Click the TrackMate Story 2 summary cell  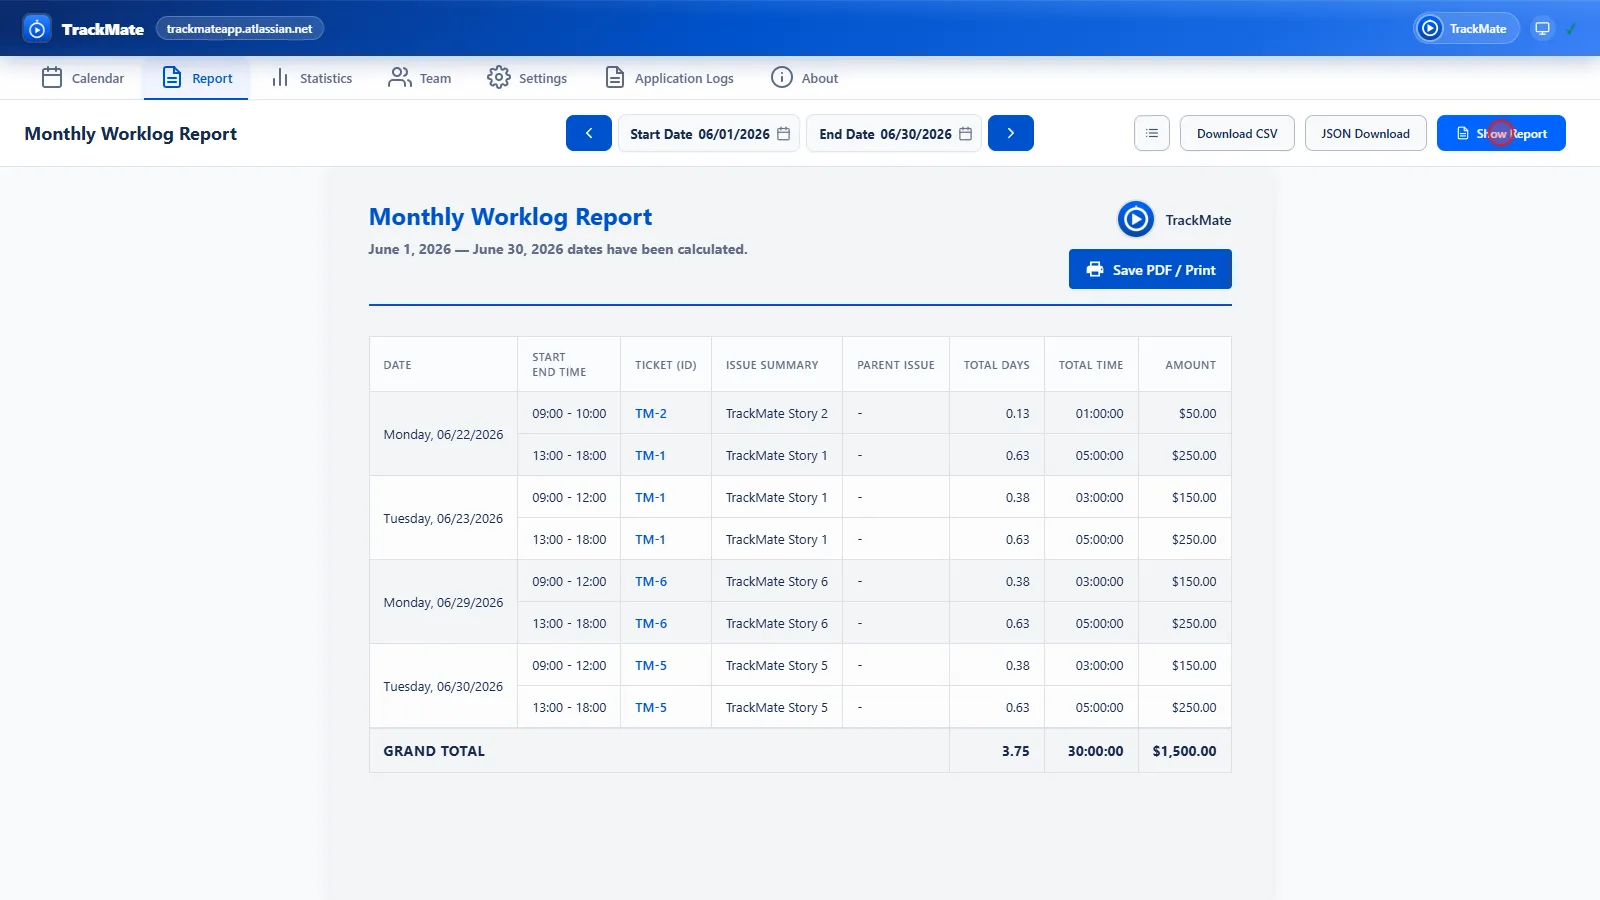pyautogui.click(x=777, y=413)
